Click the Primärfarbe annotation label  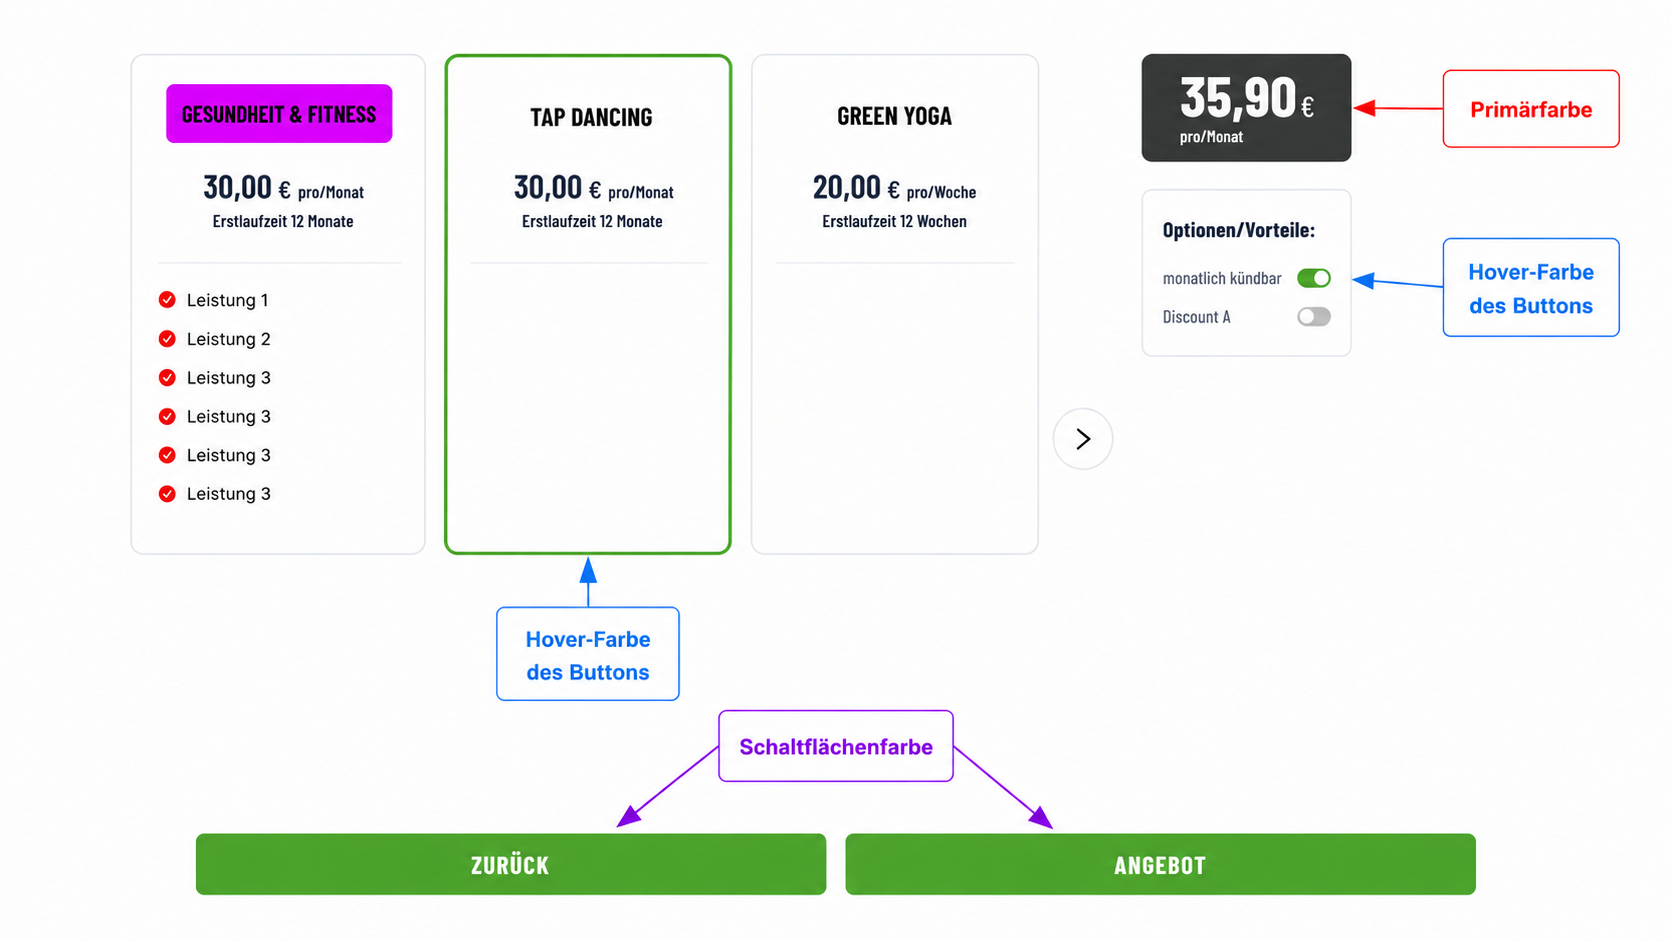point(1531,109)
